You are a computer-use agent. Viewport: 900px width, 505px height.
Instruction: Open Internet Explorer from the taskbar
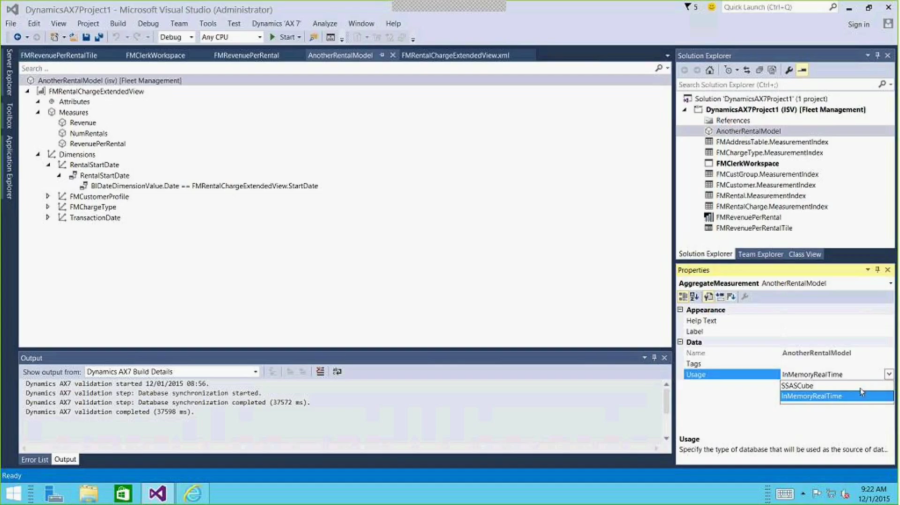192,493
